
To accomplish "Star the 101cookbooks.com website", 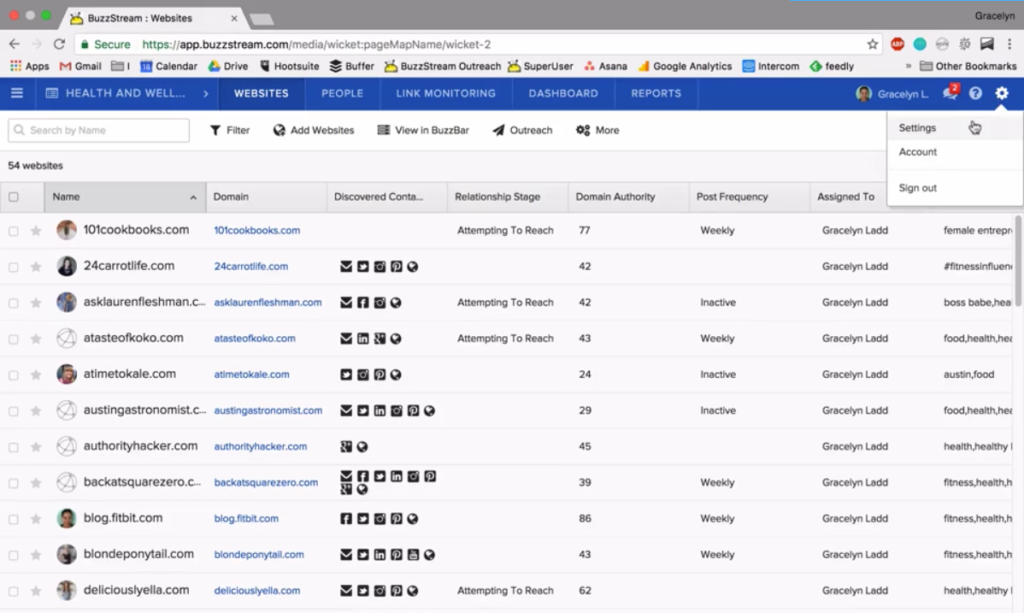I will [x=36, y=230].
